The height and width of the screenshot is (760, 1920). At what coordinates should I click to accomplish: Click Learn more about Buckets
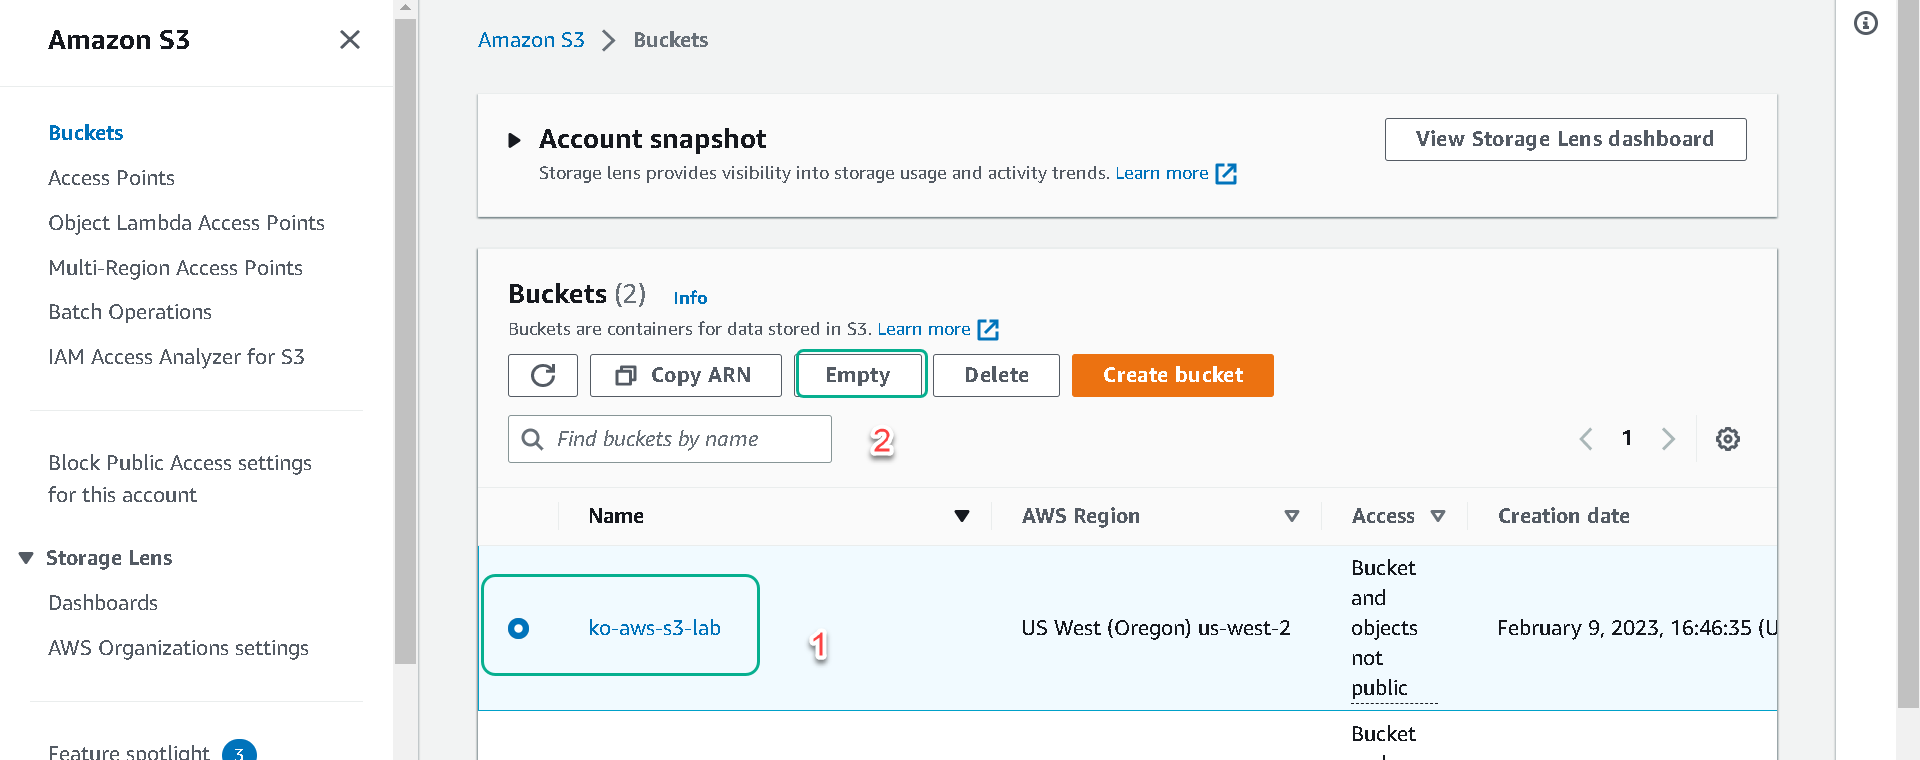click(924, 329)
